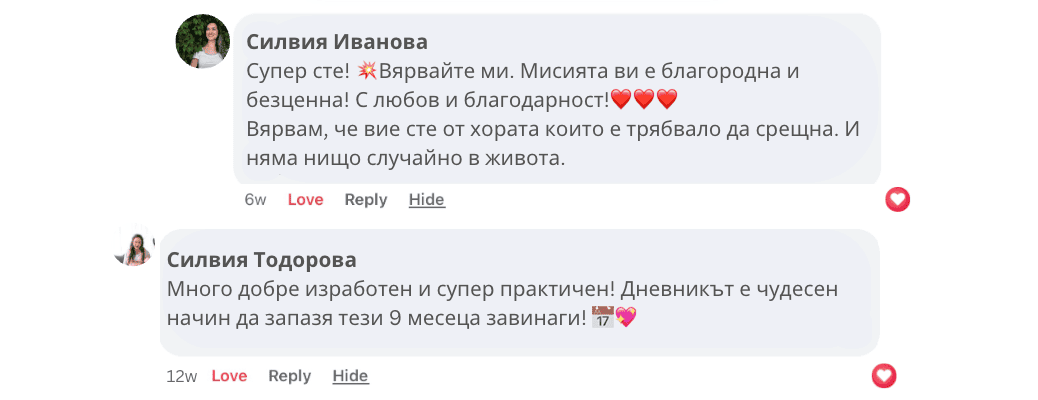Toggle Love on Силвия Тодорова's comment
The image size is (1038, 400).
pos(229,376)
